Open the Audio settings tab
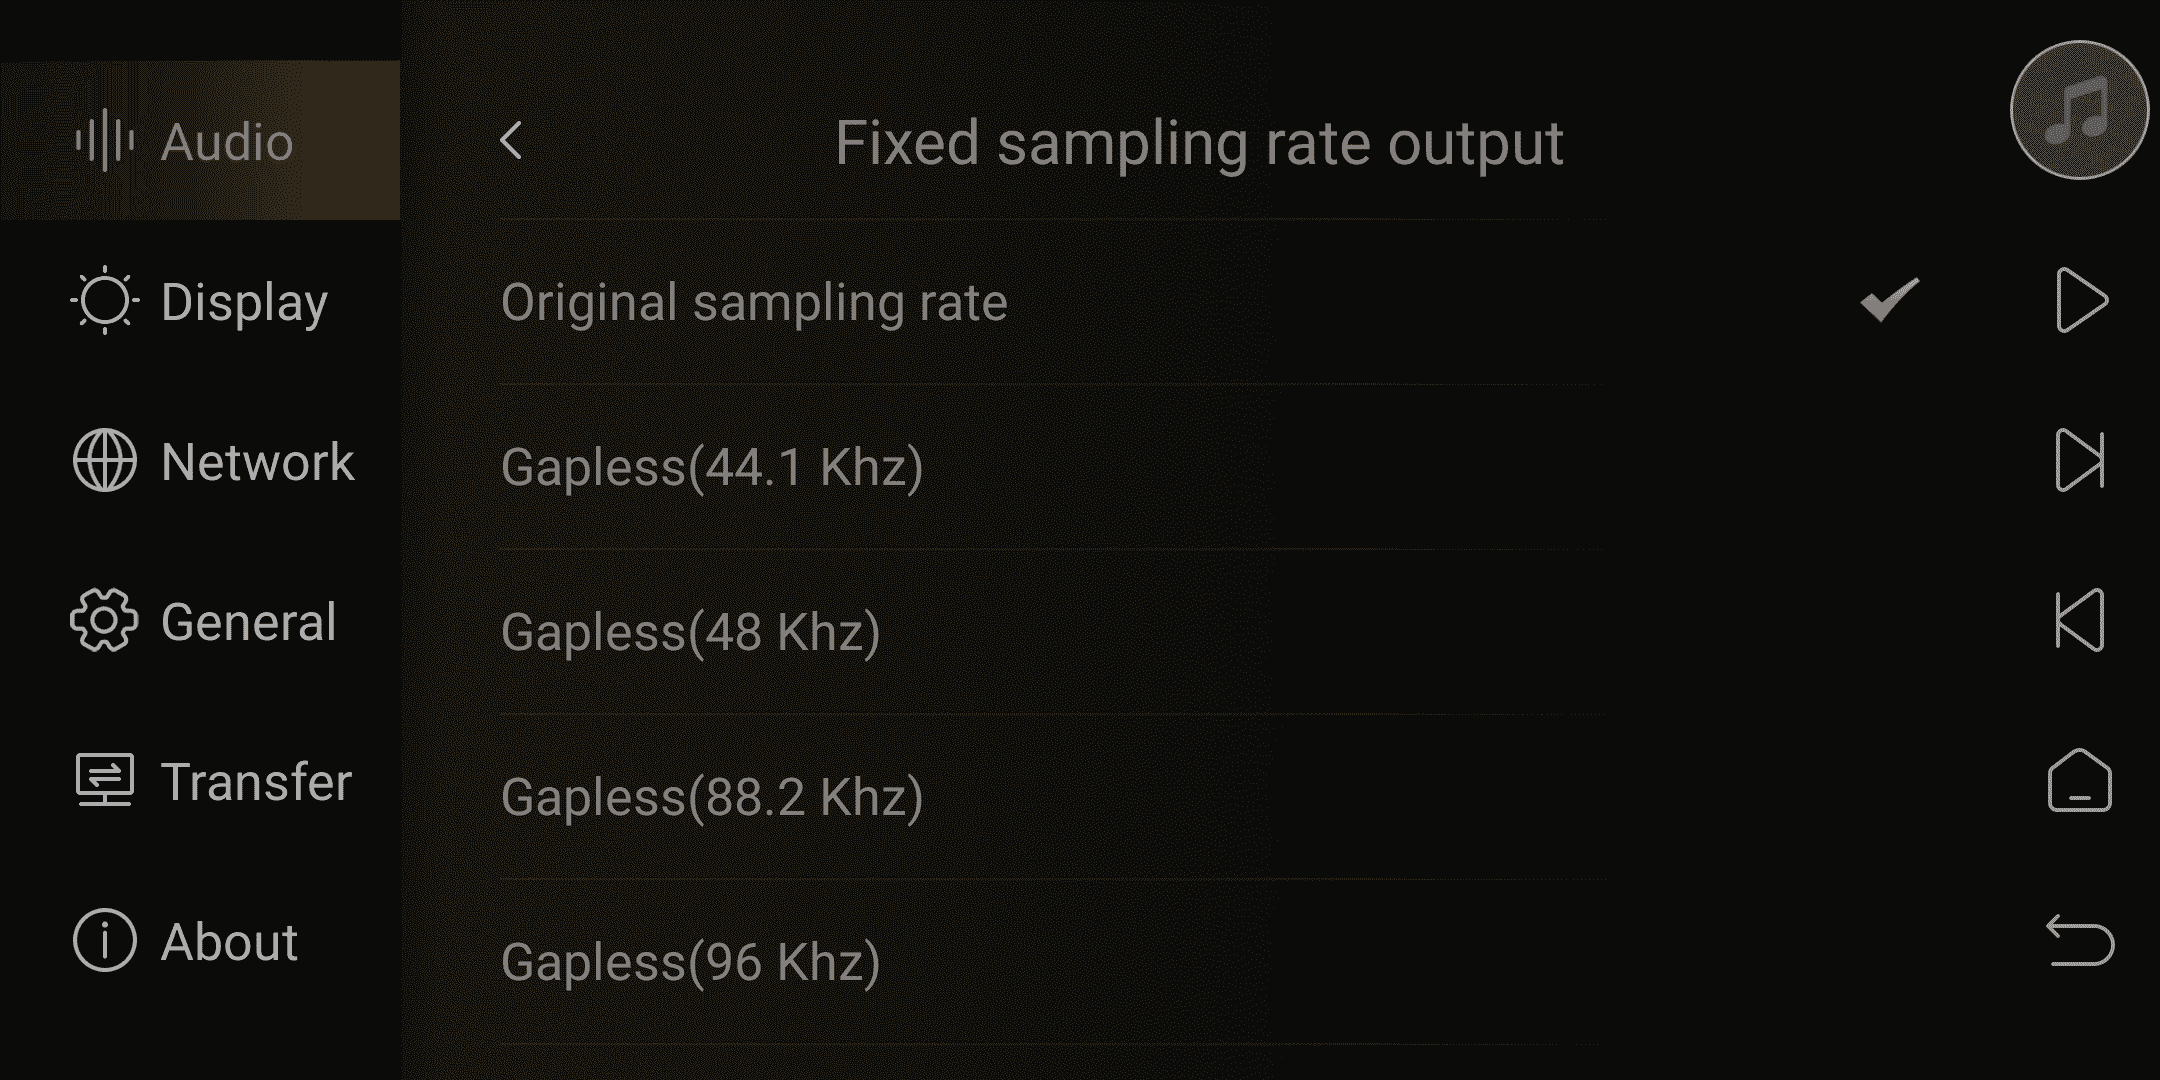2160x1080 pixels. (x=200, y=140)
